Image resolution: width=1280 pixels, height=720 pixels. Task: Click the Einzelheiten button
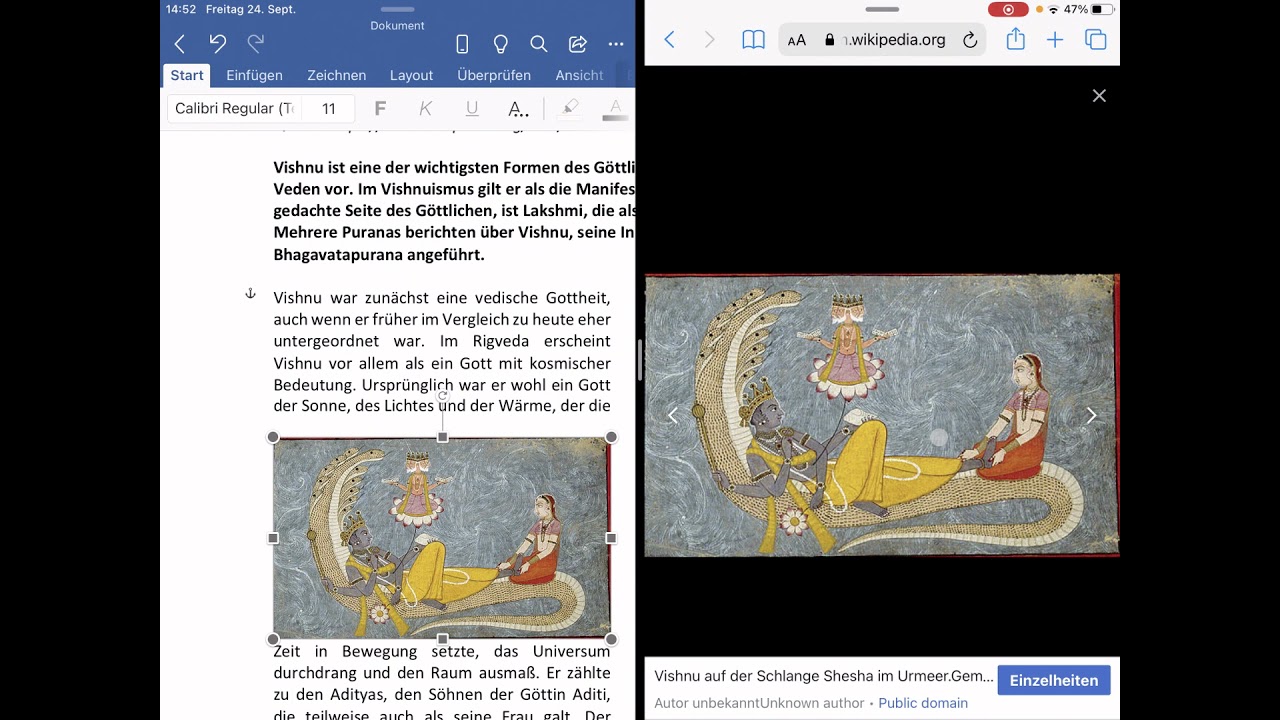coord(1054,680)
